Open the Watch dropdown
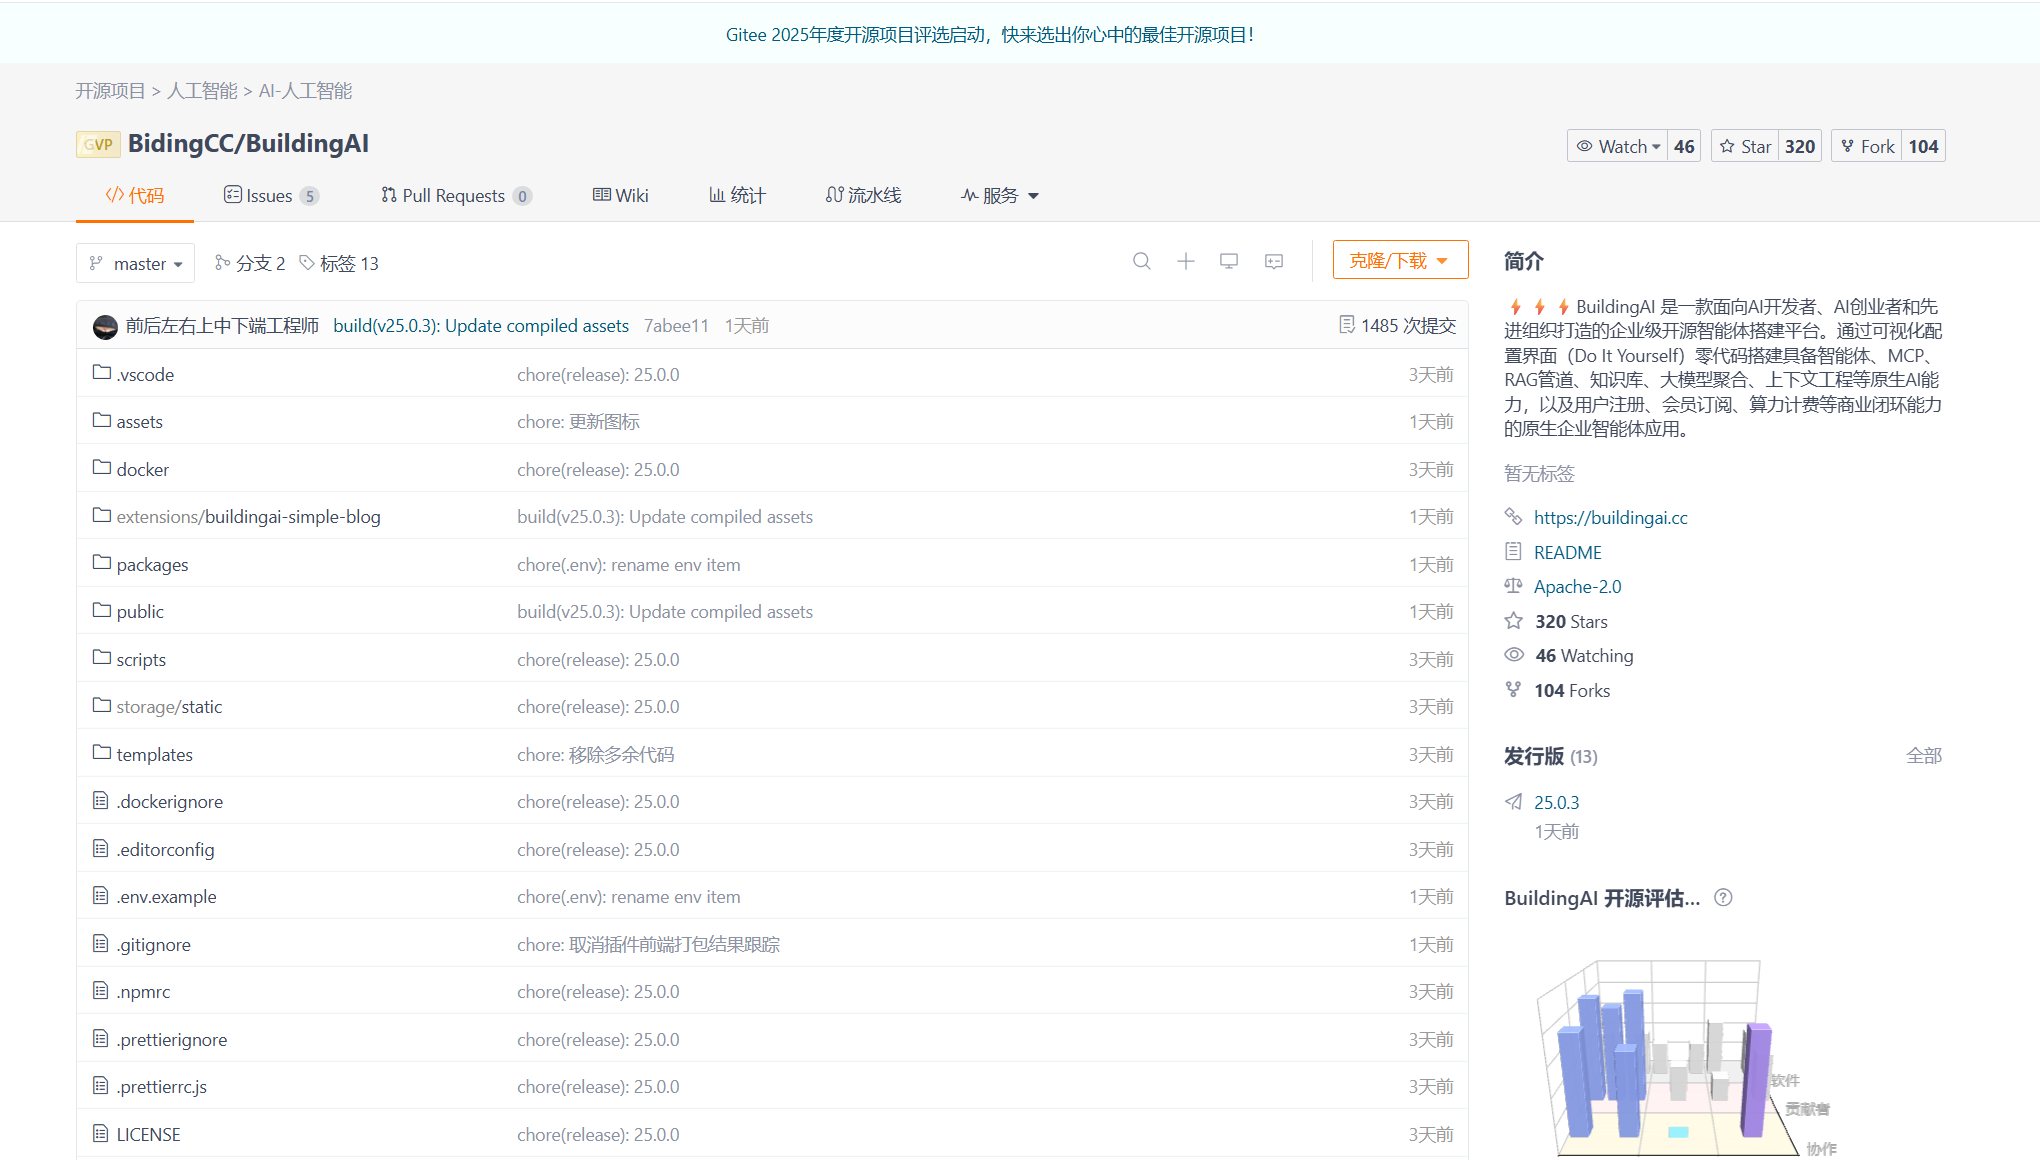Screen dimensions: 2040x1160 point(1618,146)
